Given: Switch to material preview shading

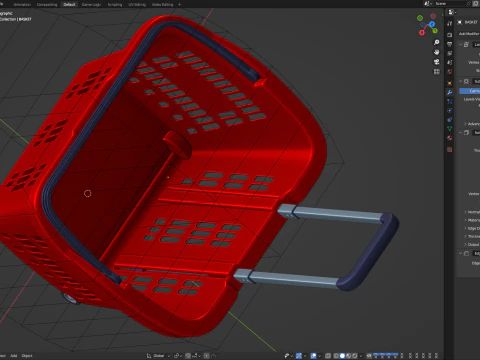Looking at the screenshot, I should (349, 356).
